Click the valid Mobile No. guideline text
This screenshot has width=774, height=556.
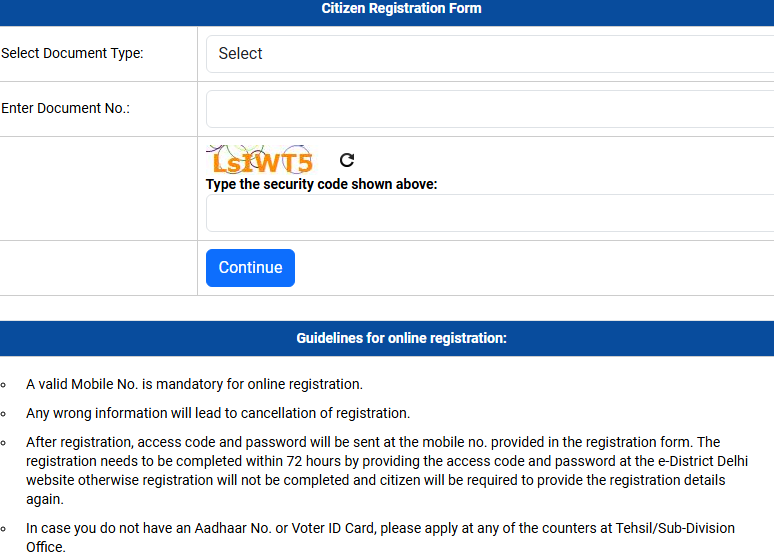(194, 384)
